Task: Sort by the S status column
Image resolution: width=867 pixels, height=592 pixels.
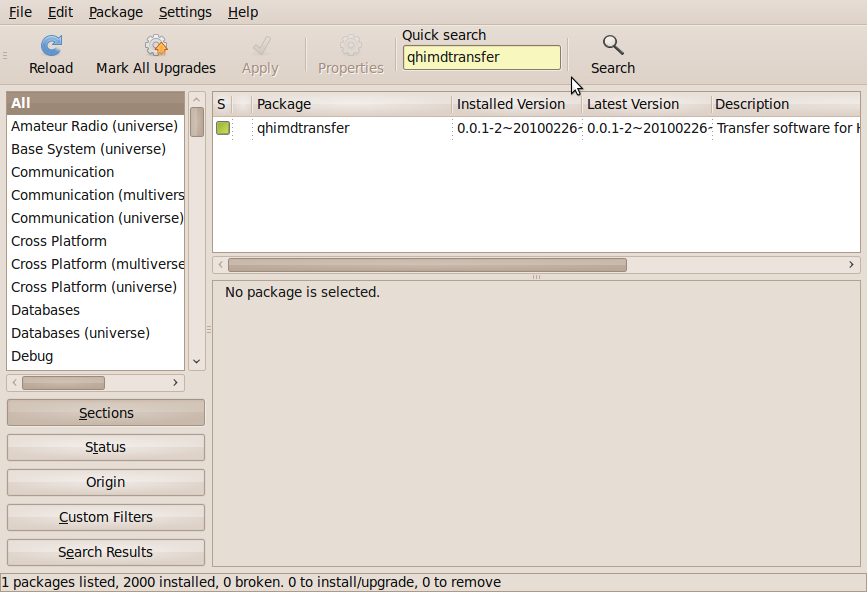Action: point(222,104)
